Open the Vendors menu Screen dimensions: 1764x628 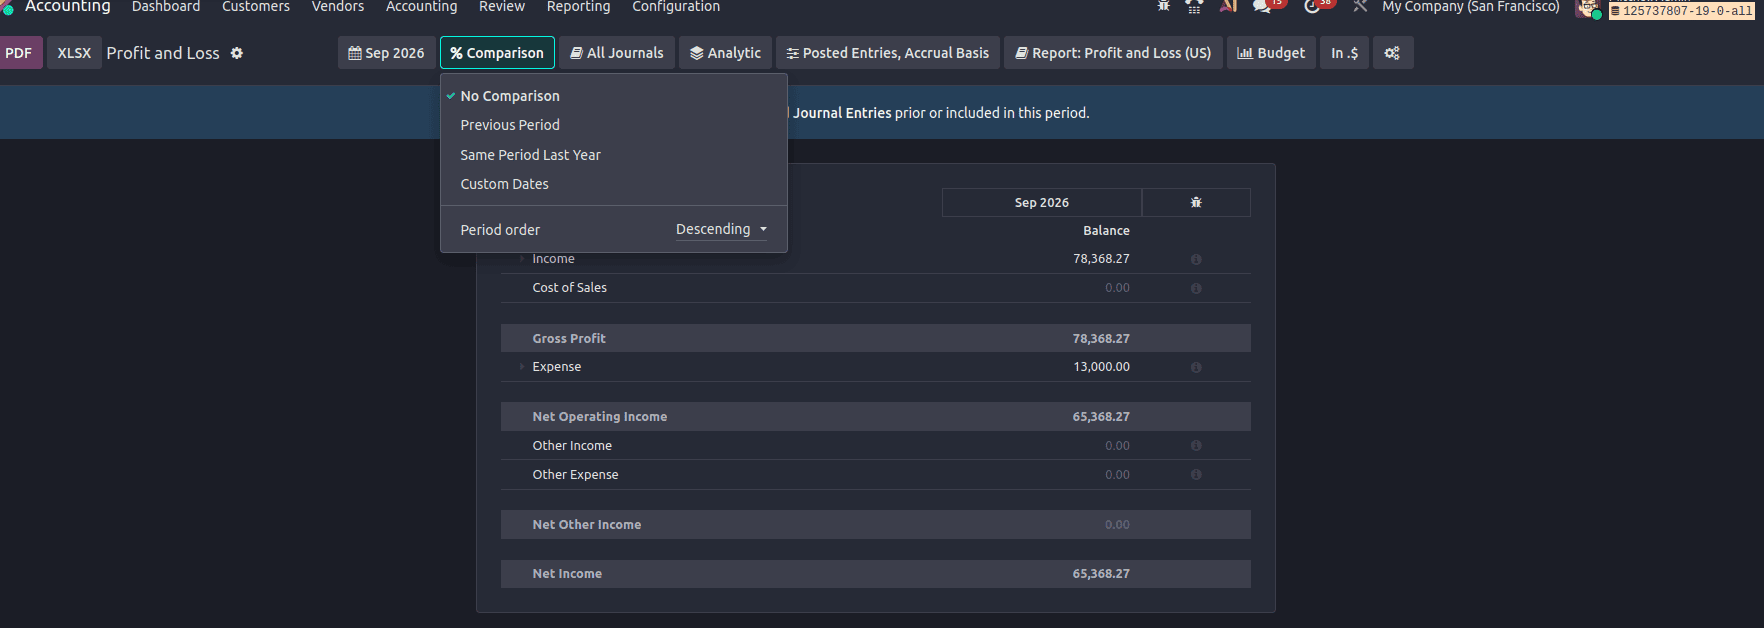(338, 7)
